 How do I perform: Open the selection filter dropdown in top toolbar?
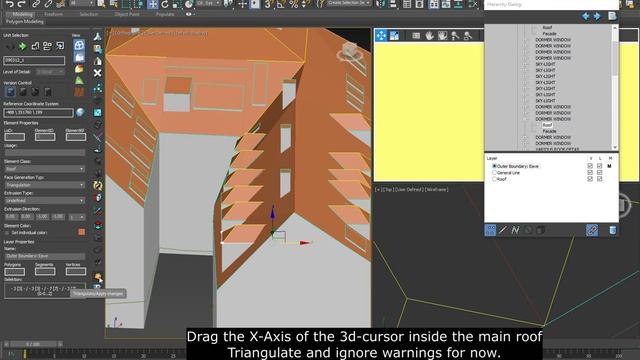point(82,4)
